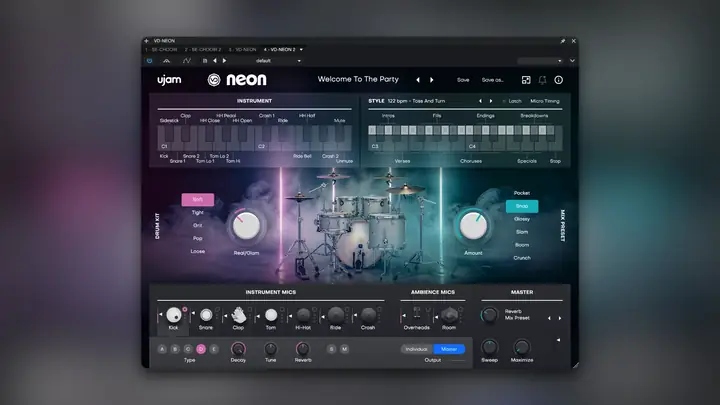The image size is (720, 405).
Task: Open the info icon in header
Action: (558, 80)
